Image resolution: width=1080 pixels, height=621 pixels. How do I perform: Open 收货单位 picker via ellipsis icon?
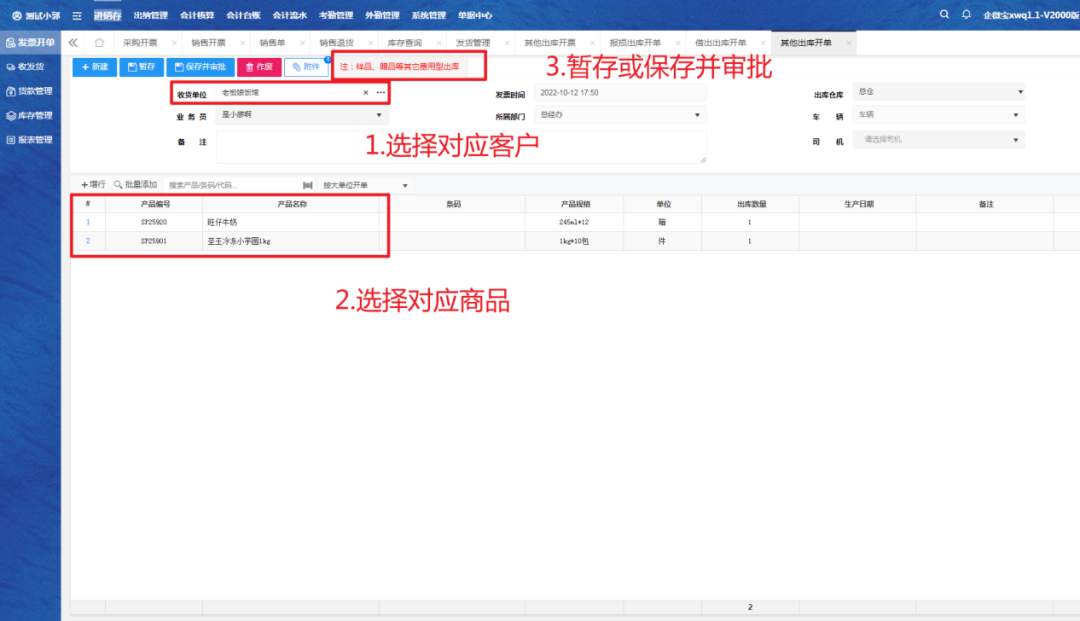380,93
